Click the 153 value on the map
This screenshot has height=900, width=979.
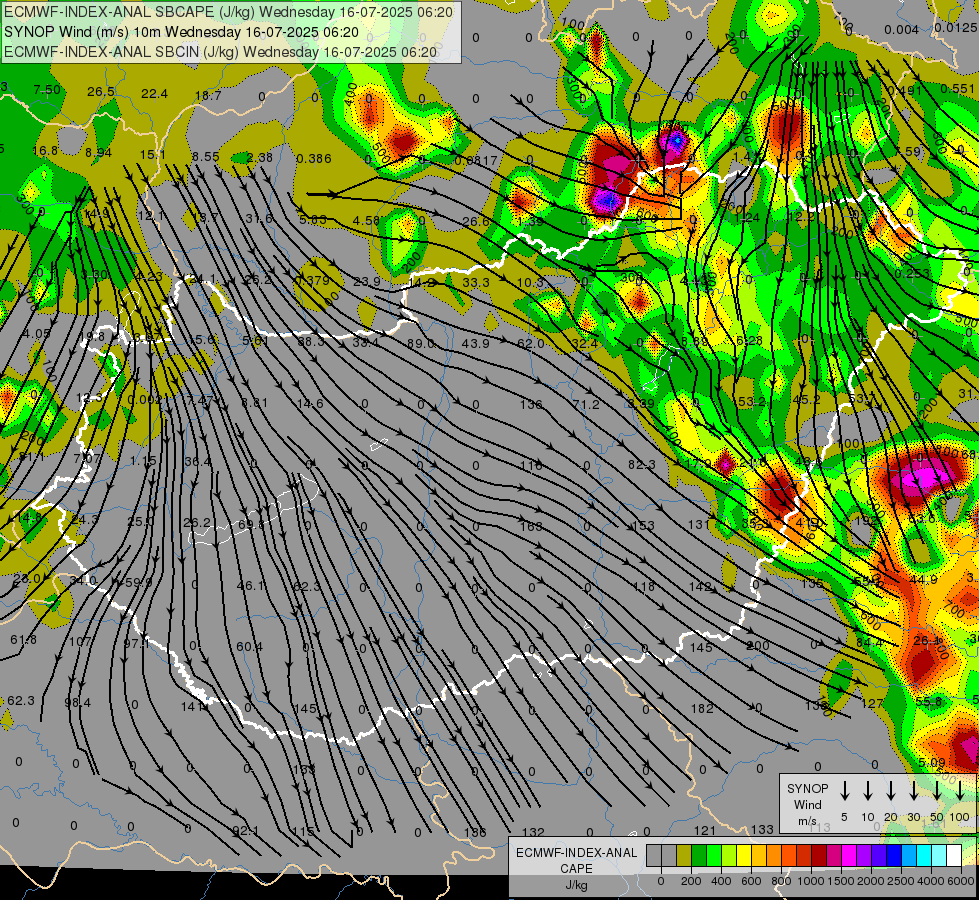pyautogui.click(x=643, y=526)
